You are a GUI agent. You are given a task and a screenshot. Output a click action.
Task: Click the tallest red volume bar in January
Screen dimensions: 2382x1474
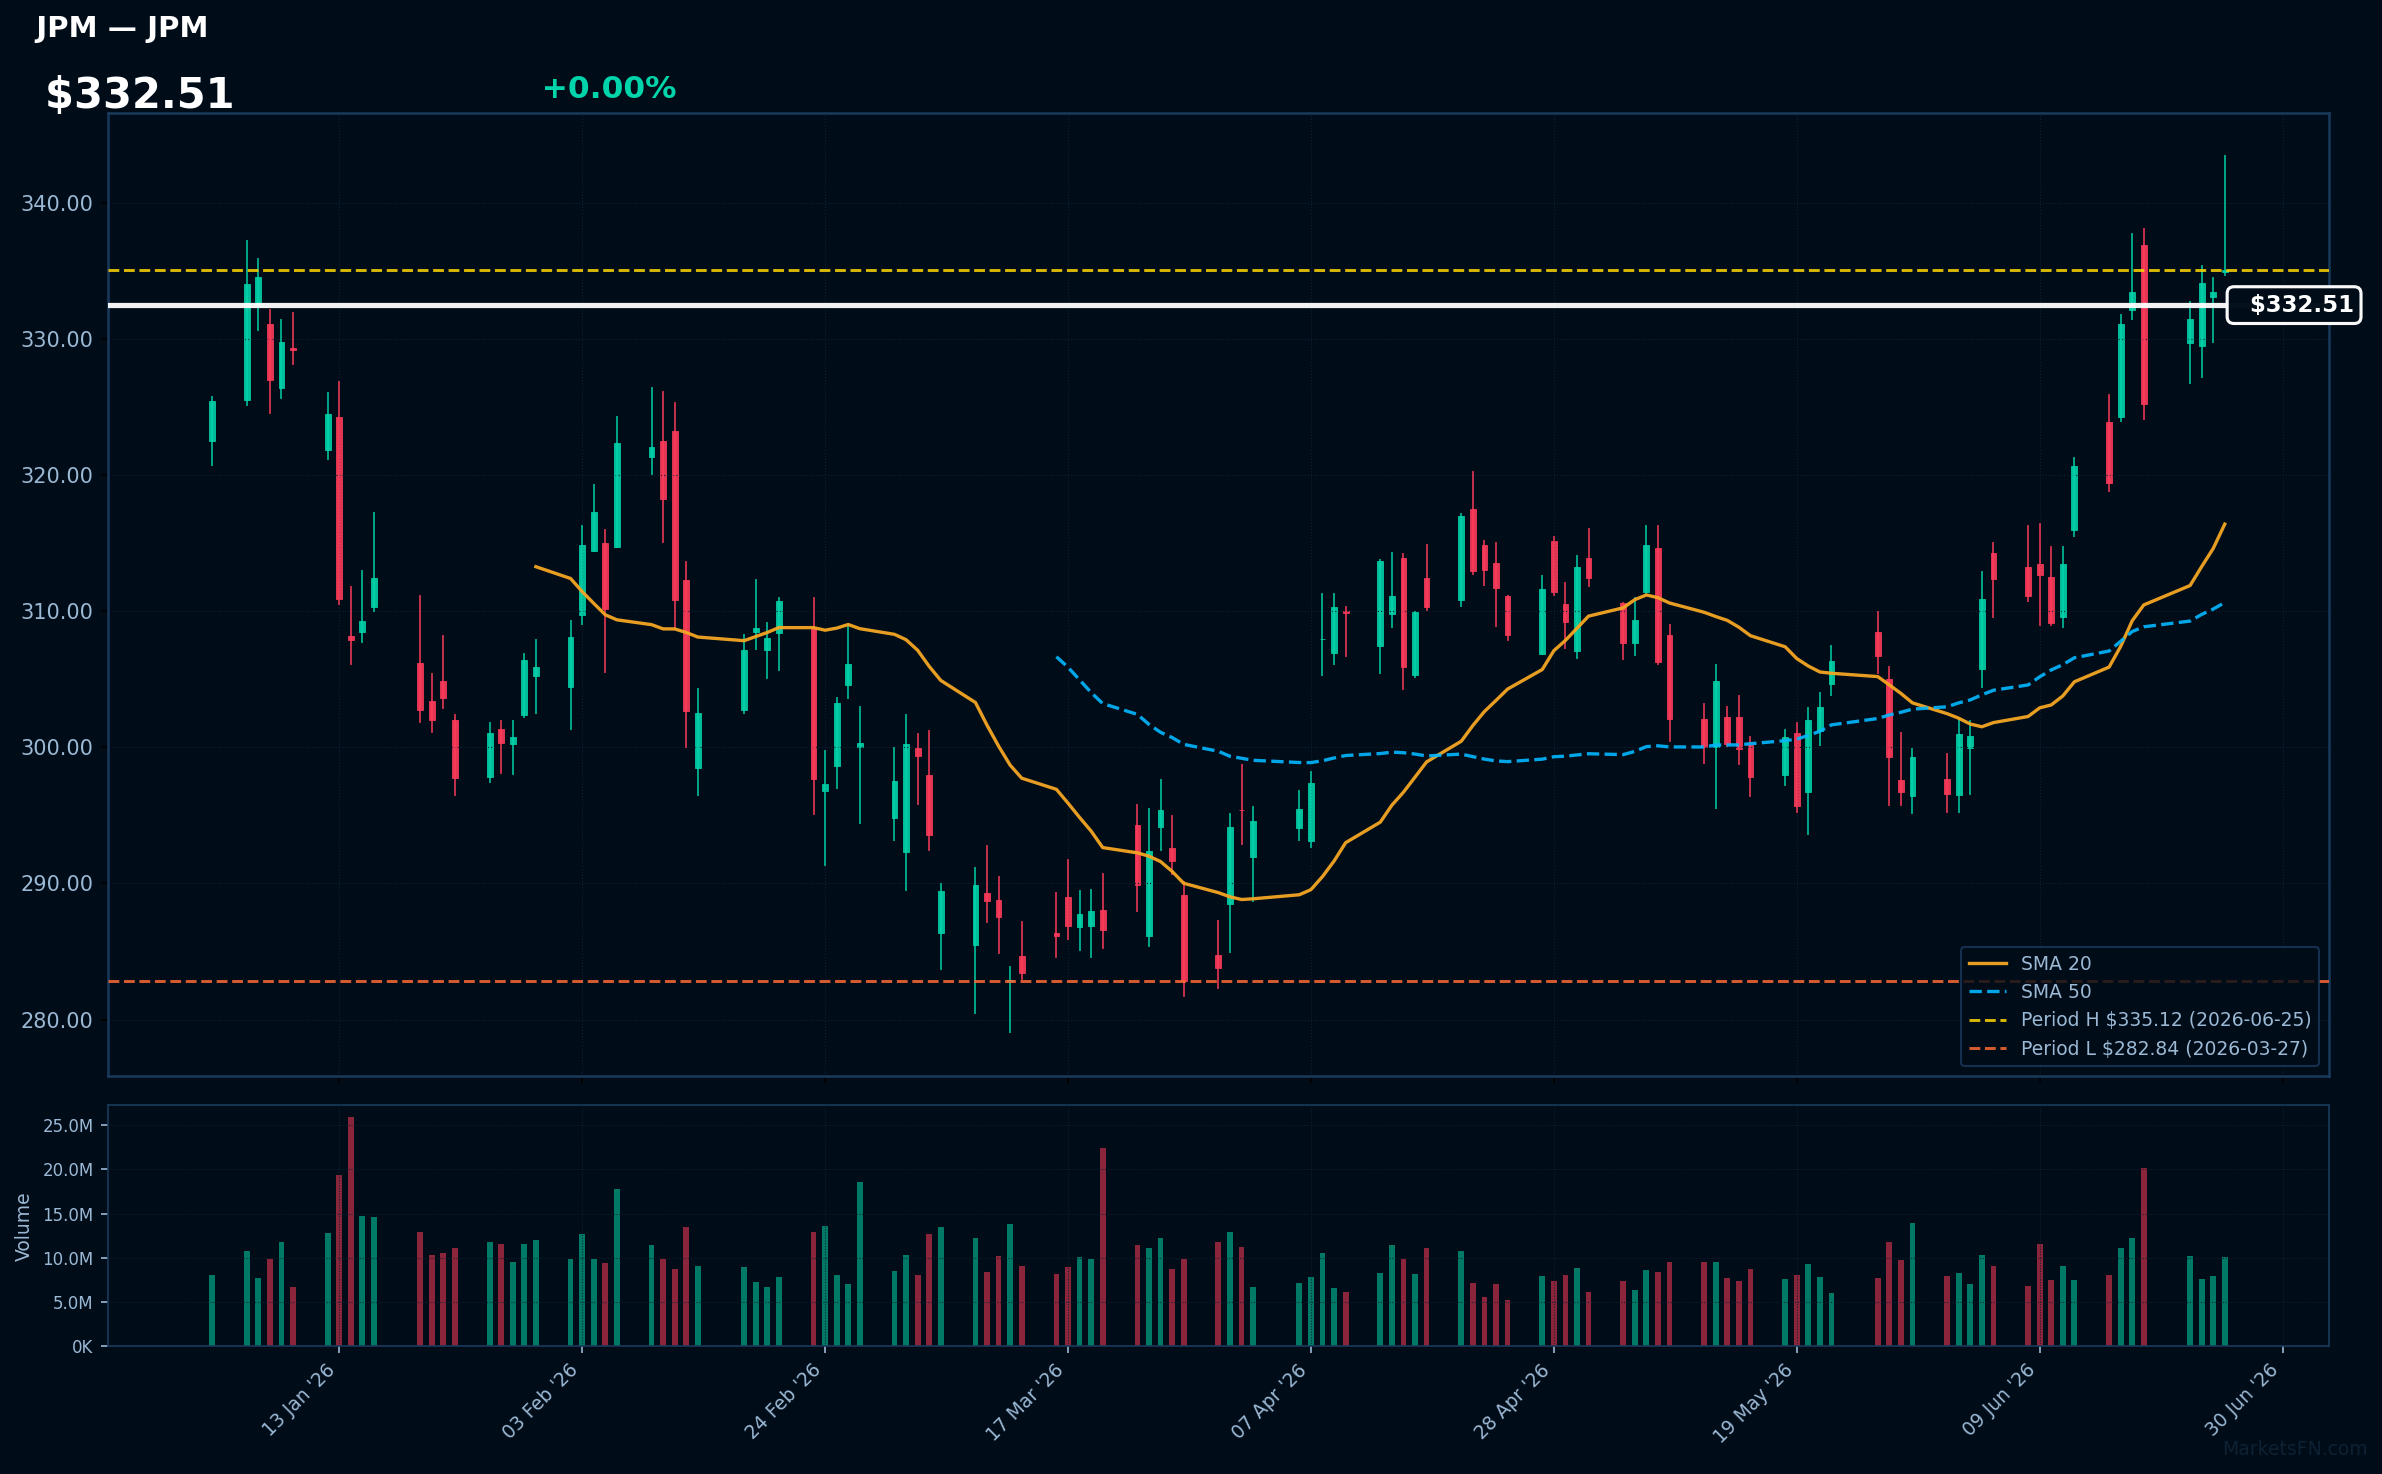coord(351,1231)
